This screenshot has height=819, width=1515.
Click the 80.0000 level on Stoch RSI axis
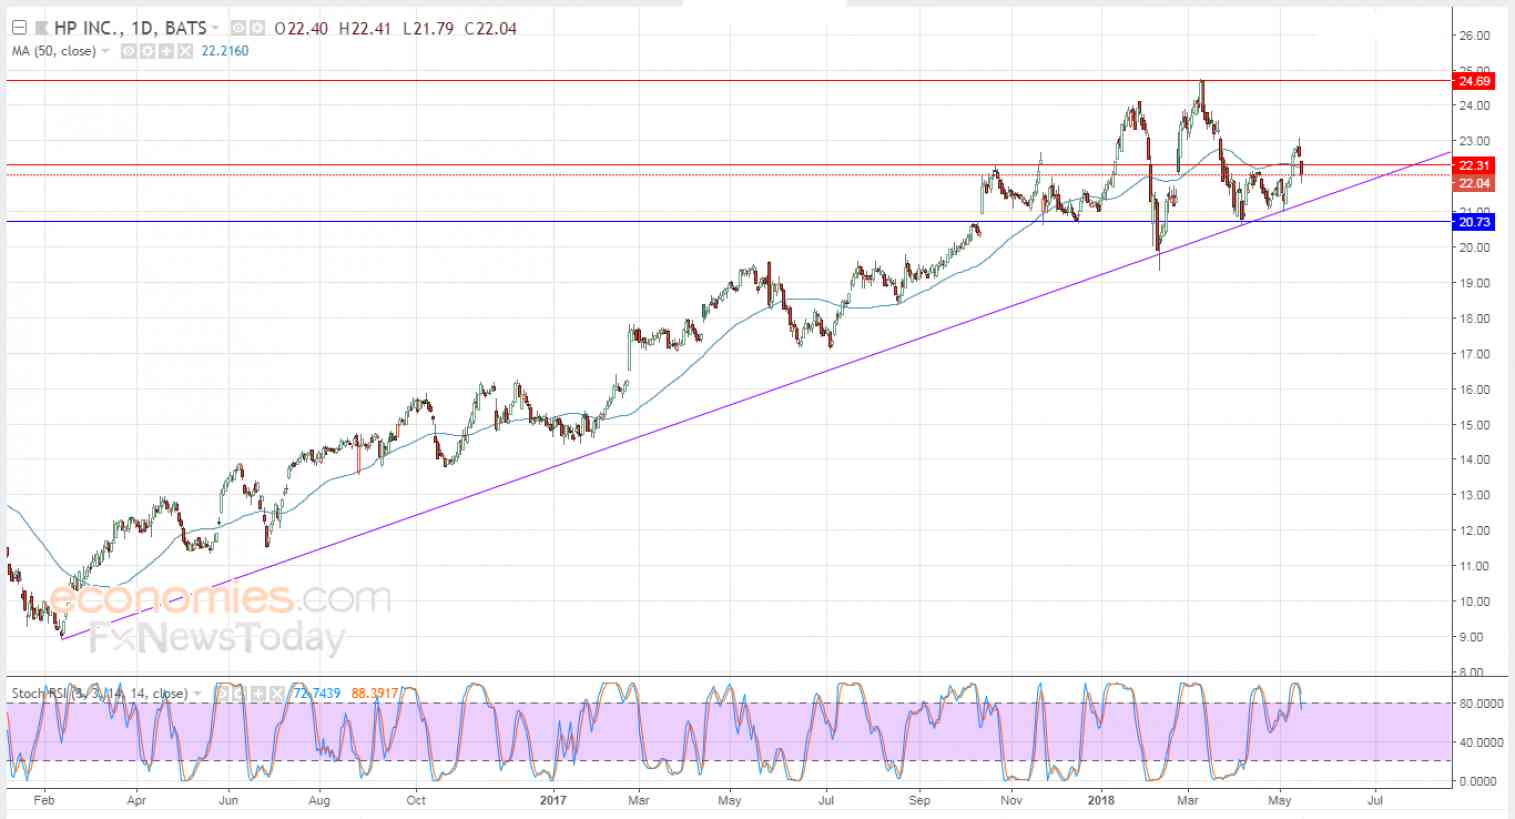[1481, 704]
